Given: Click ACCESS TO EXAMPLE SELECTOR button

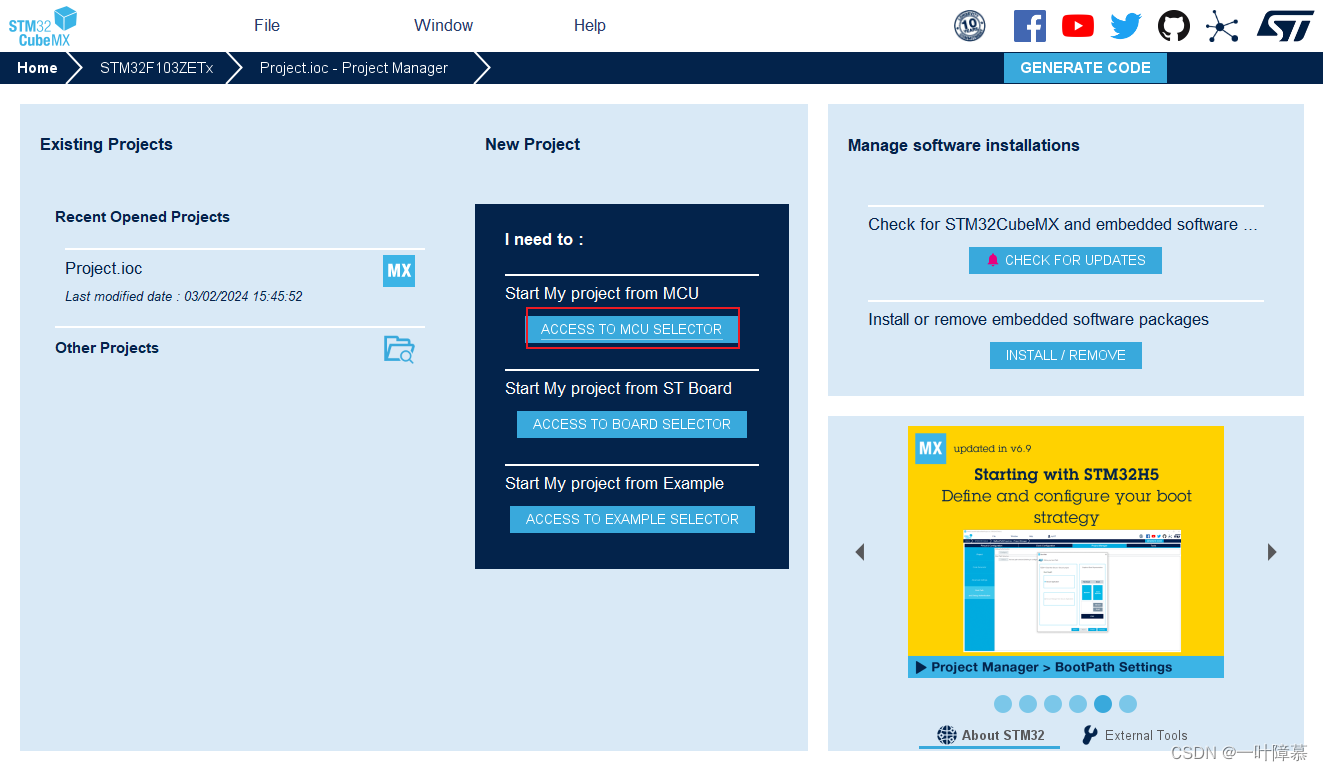Looking at the screenshot, I should (x=632, y=519).
